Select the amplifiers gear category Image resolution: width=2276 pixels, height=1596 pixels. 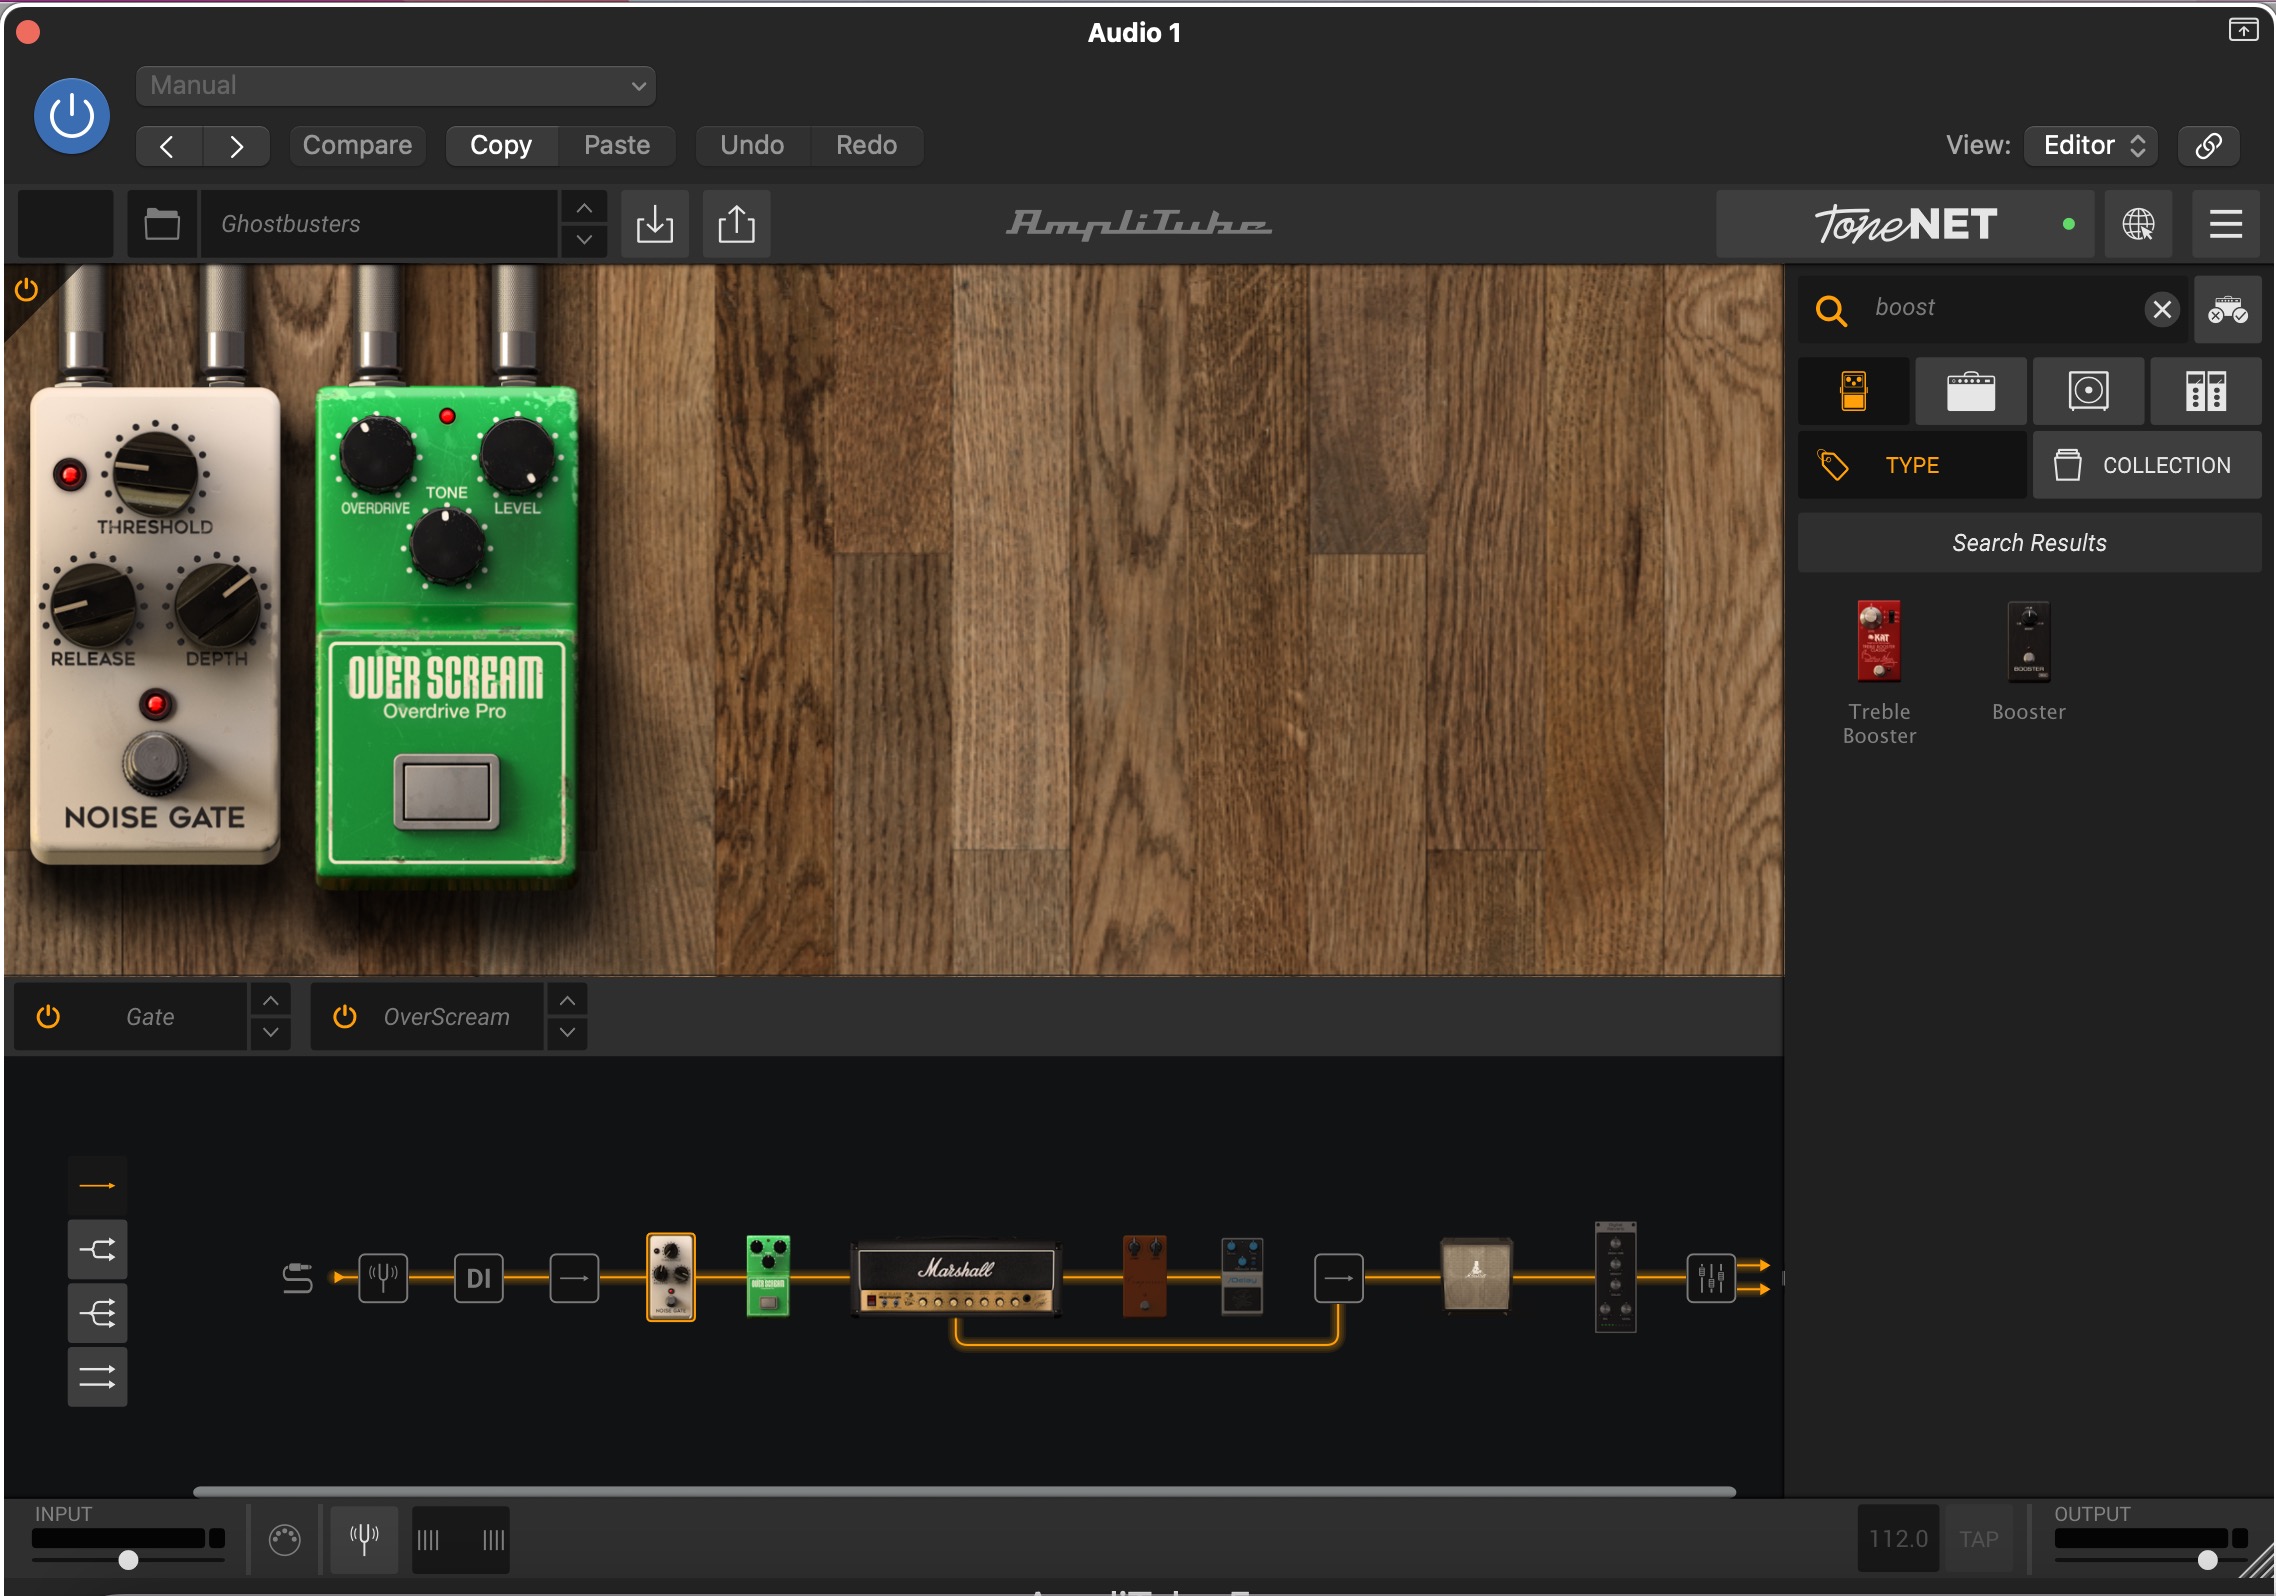pos(1971,391)
